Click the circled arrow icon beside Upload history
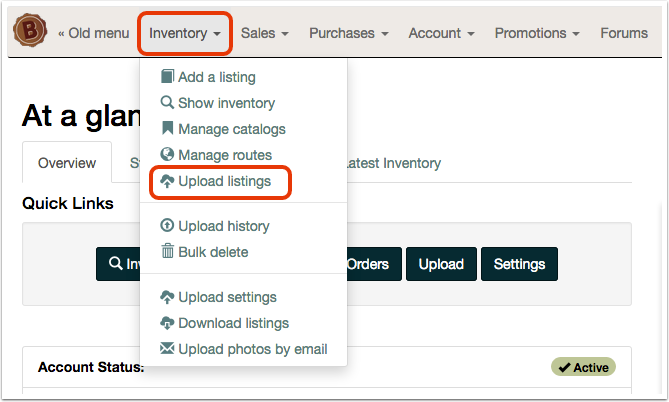The image size is (669, 402). (167, 225)
